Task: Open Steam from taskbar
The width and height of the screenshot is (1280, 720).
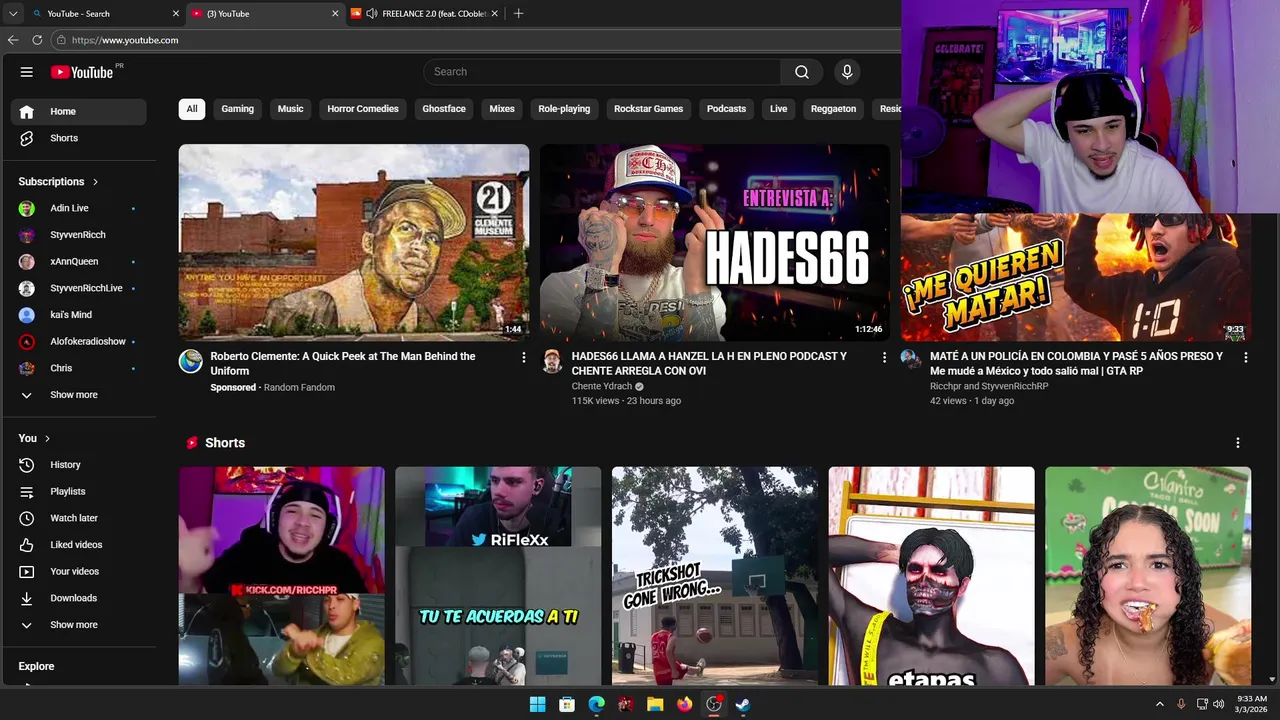Action: pos(743,704)
